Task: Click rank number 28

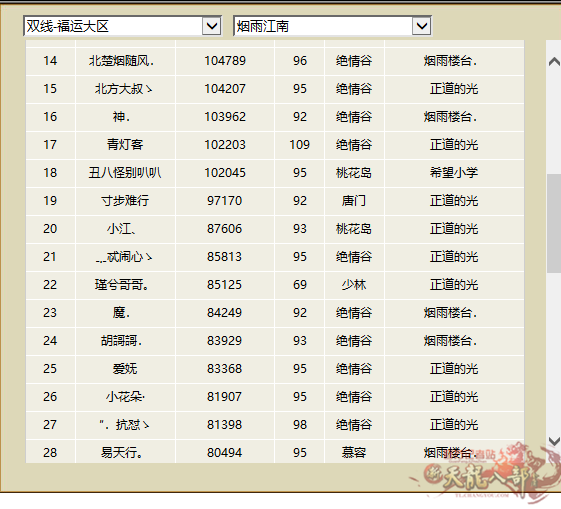Action: click(x=50, y=453)
